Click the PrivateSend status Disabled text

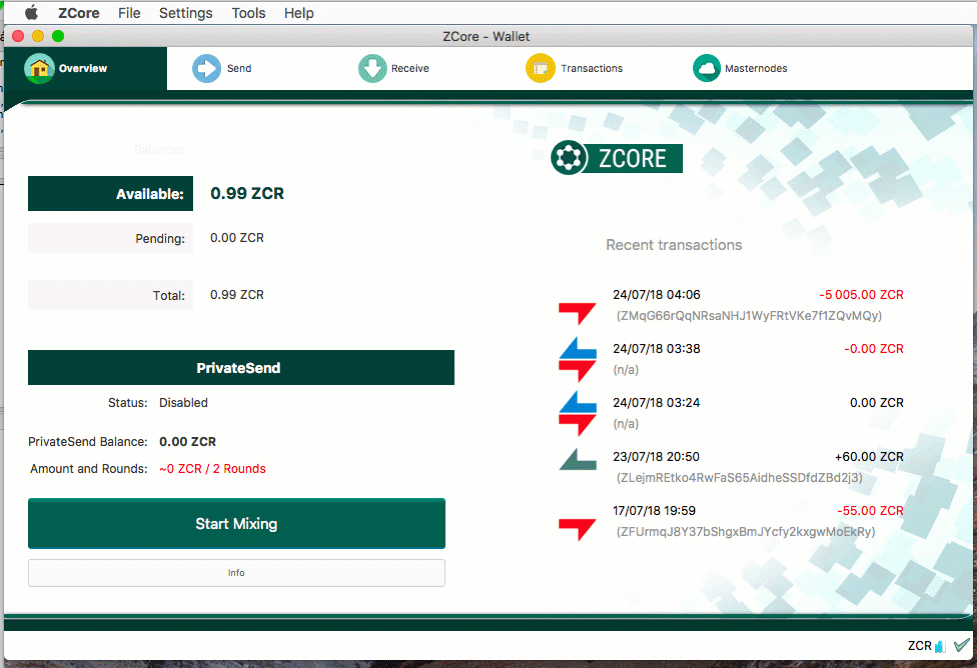pos(183,403)
